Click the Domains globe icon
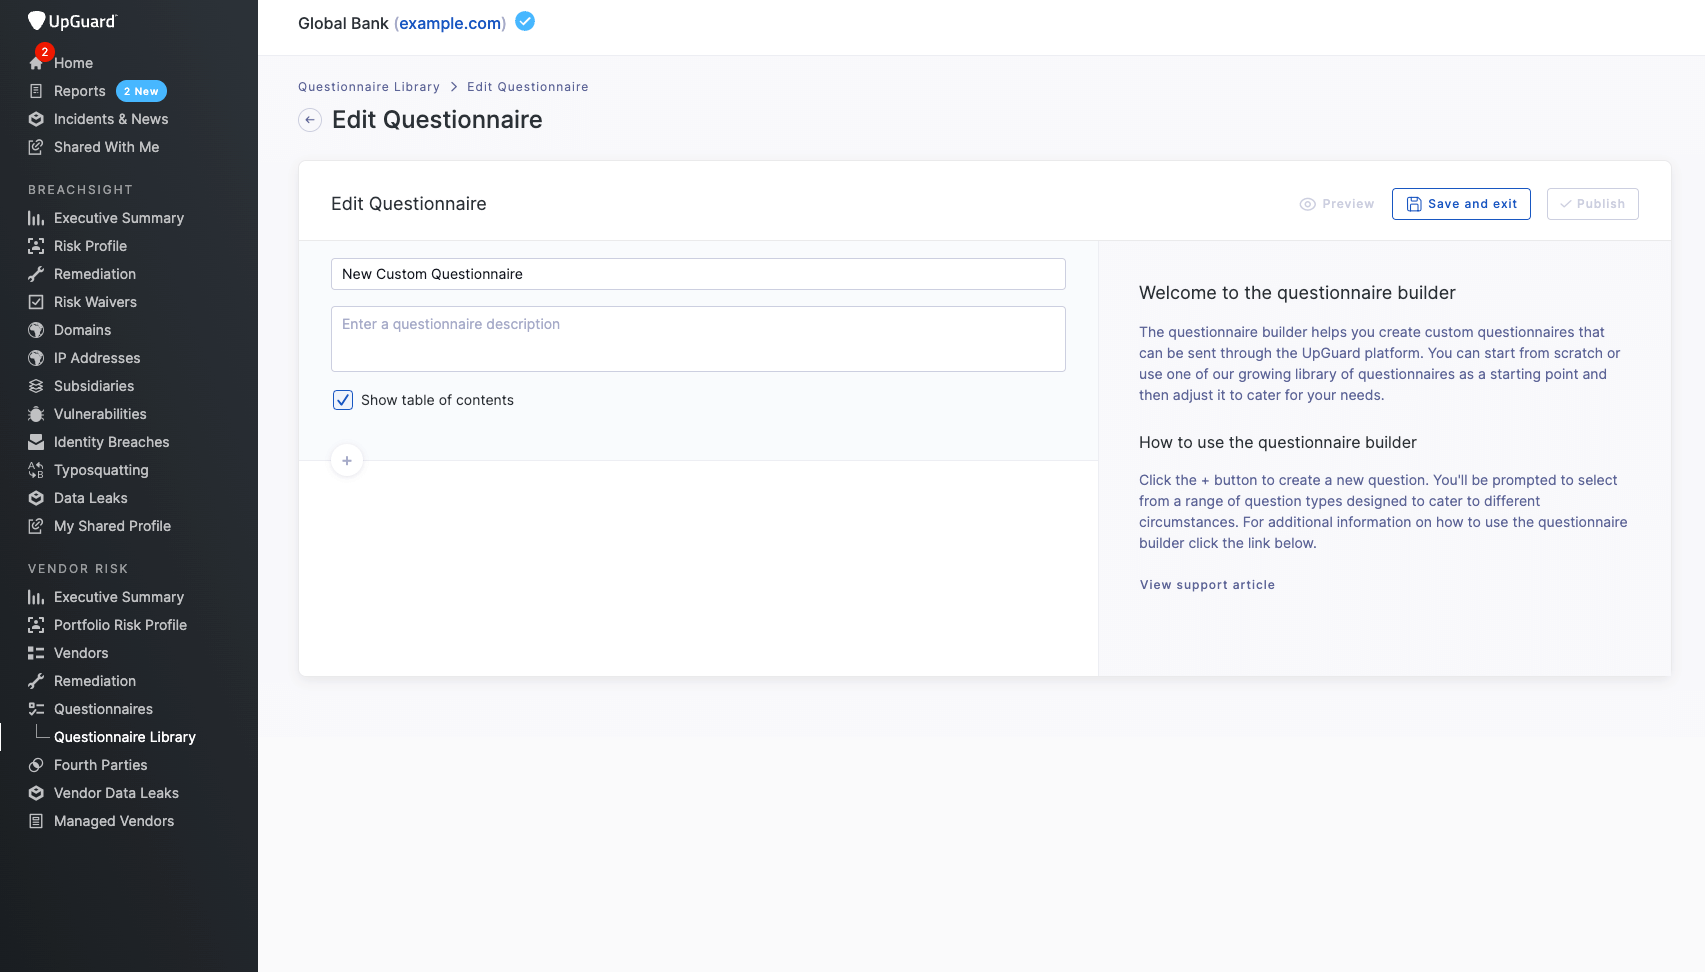The height and width of the screenshot is (972, 1705). pyautogui.click(x=36, y=330)
